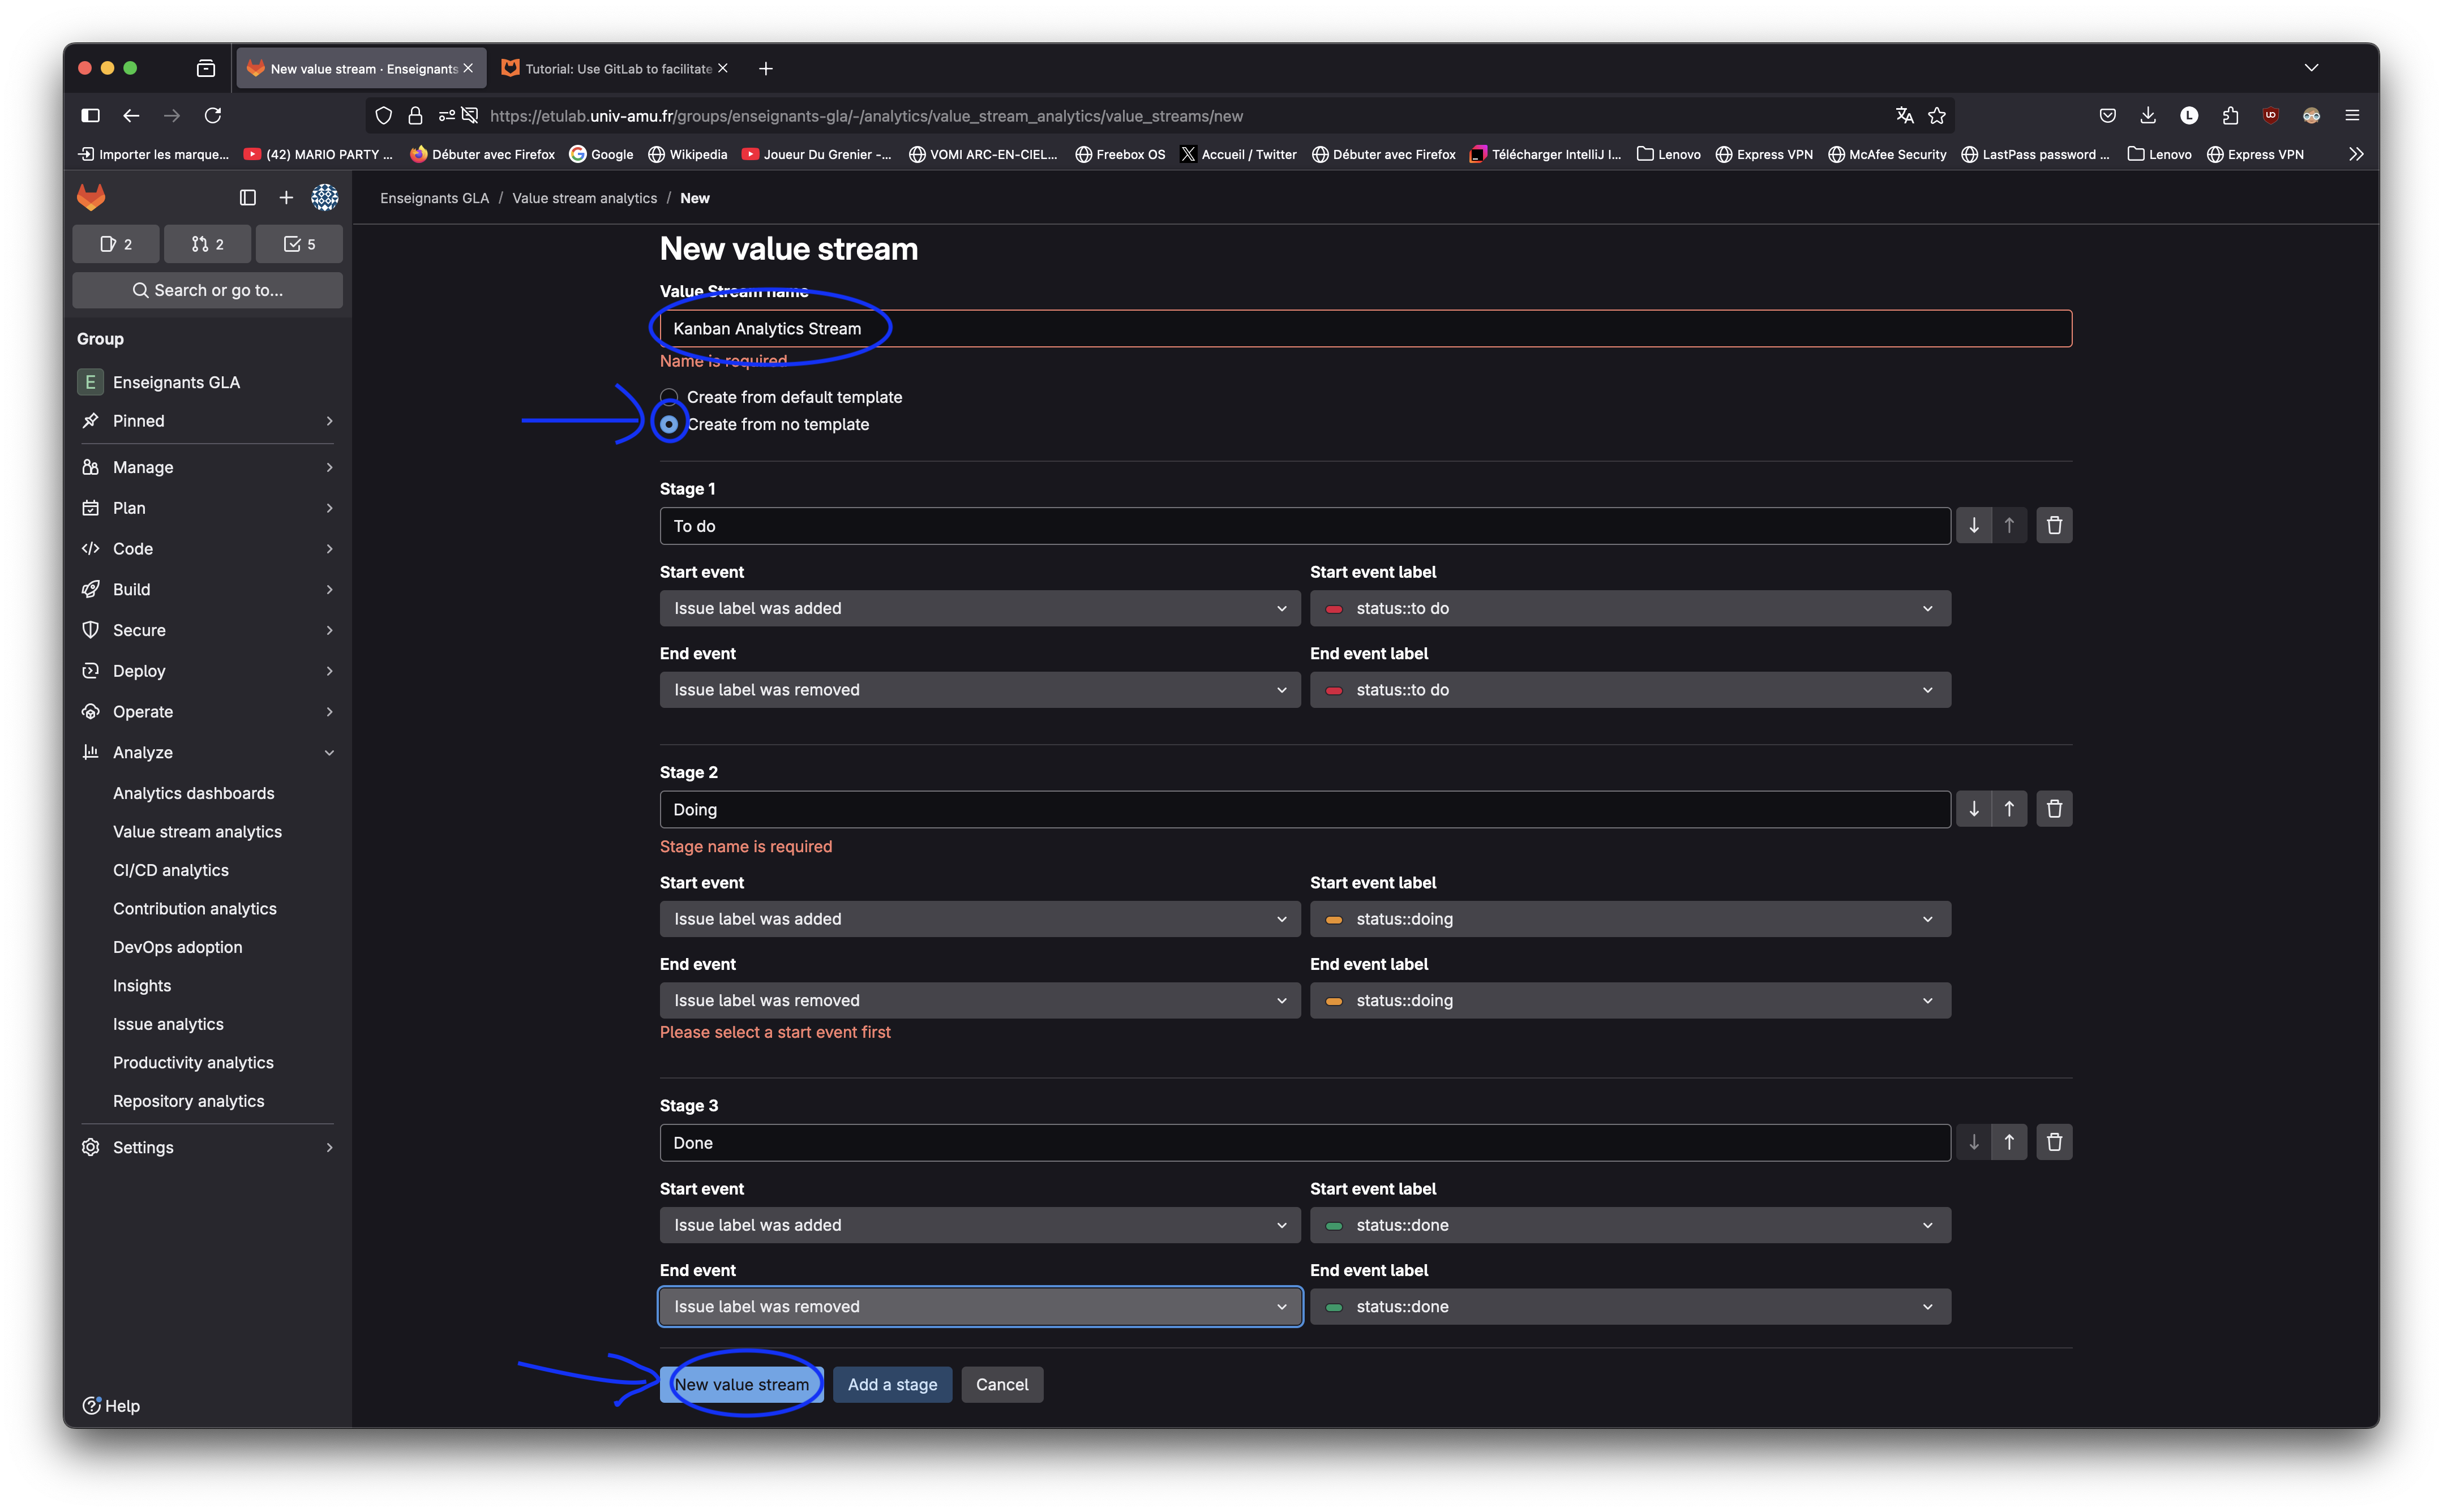Viewport: 2443px width, 1512px height.
Task: Open the page translation icon
Action: coord(1904,116)
